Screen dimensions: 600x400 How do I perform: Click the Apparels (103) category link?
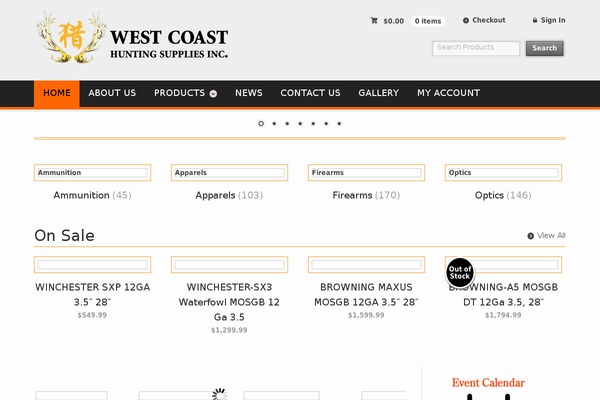click(x=229, y=195)
